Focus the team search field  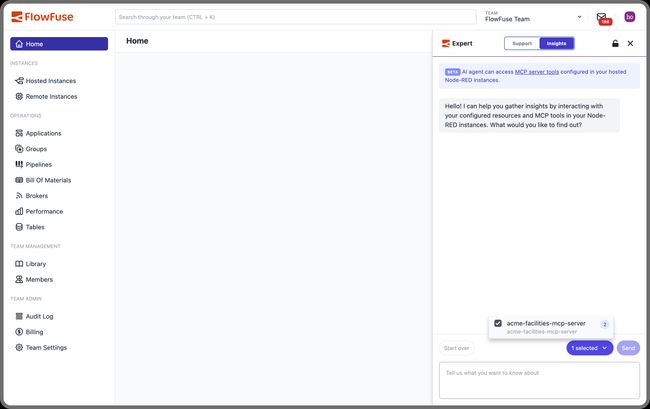(x=296, y=17)
